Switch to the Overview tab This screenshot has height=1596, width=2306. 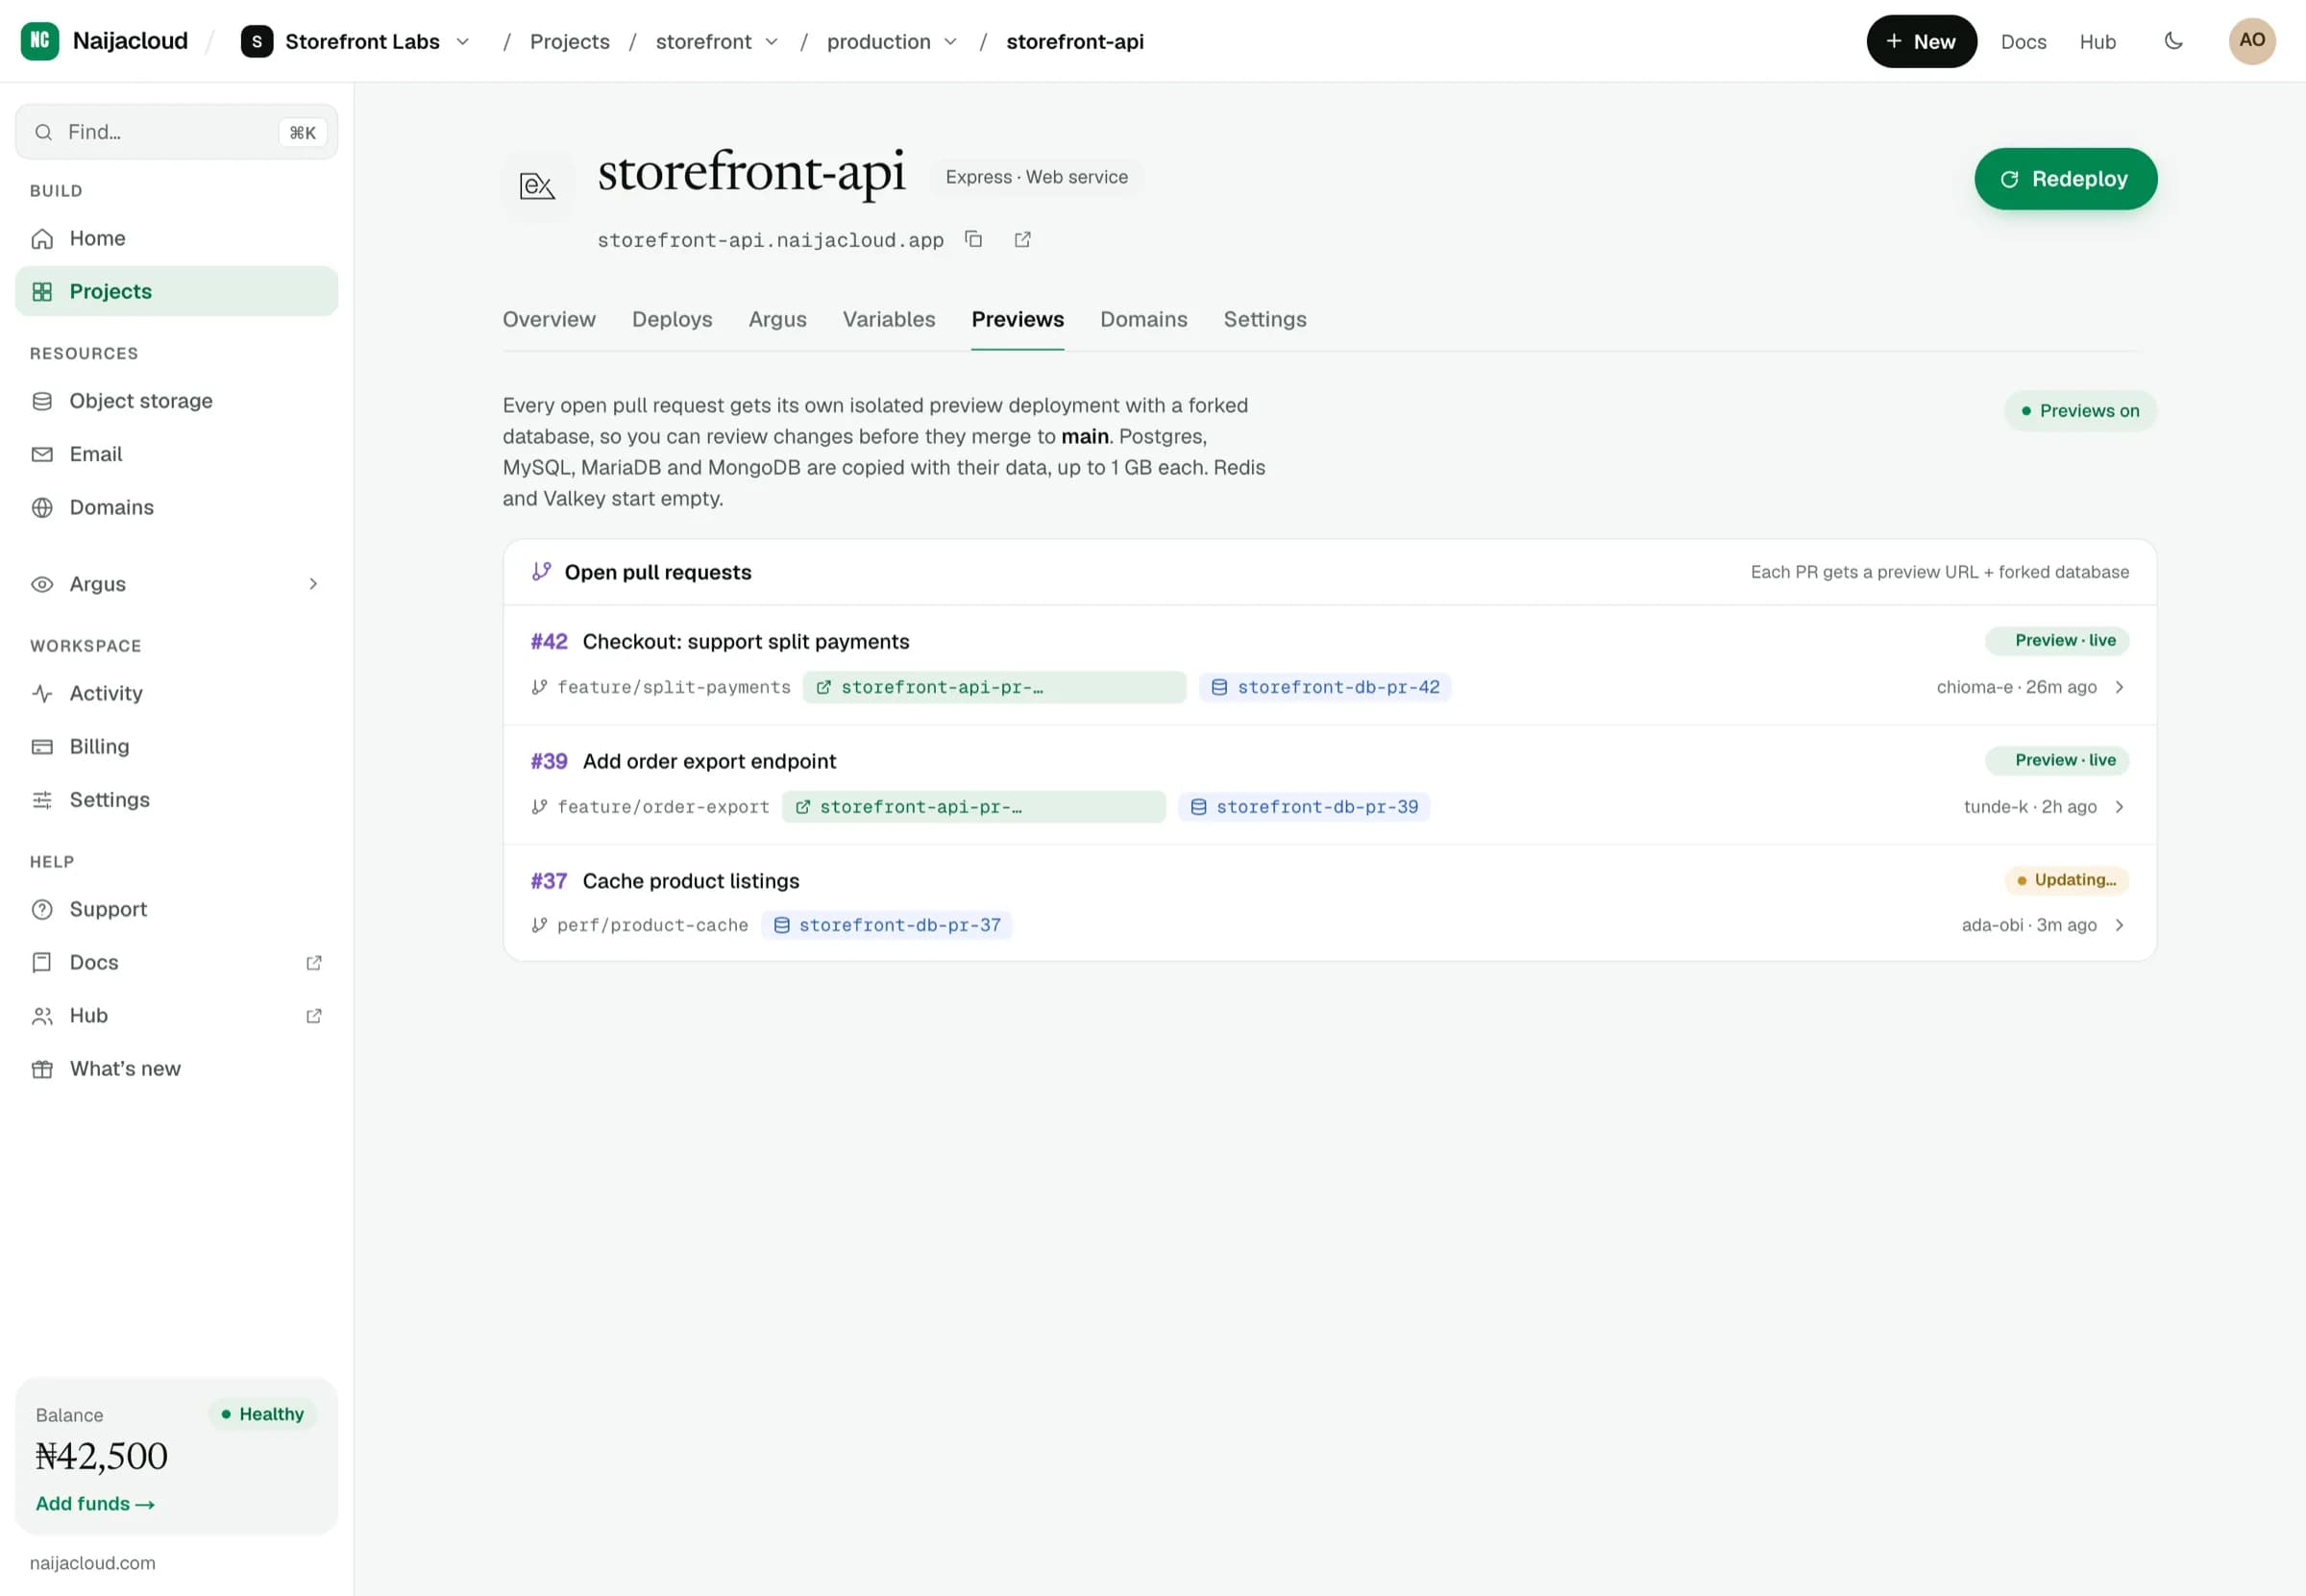(549, 319)
